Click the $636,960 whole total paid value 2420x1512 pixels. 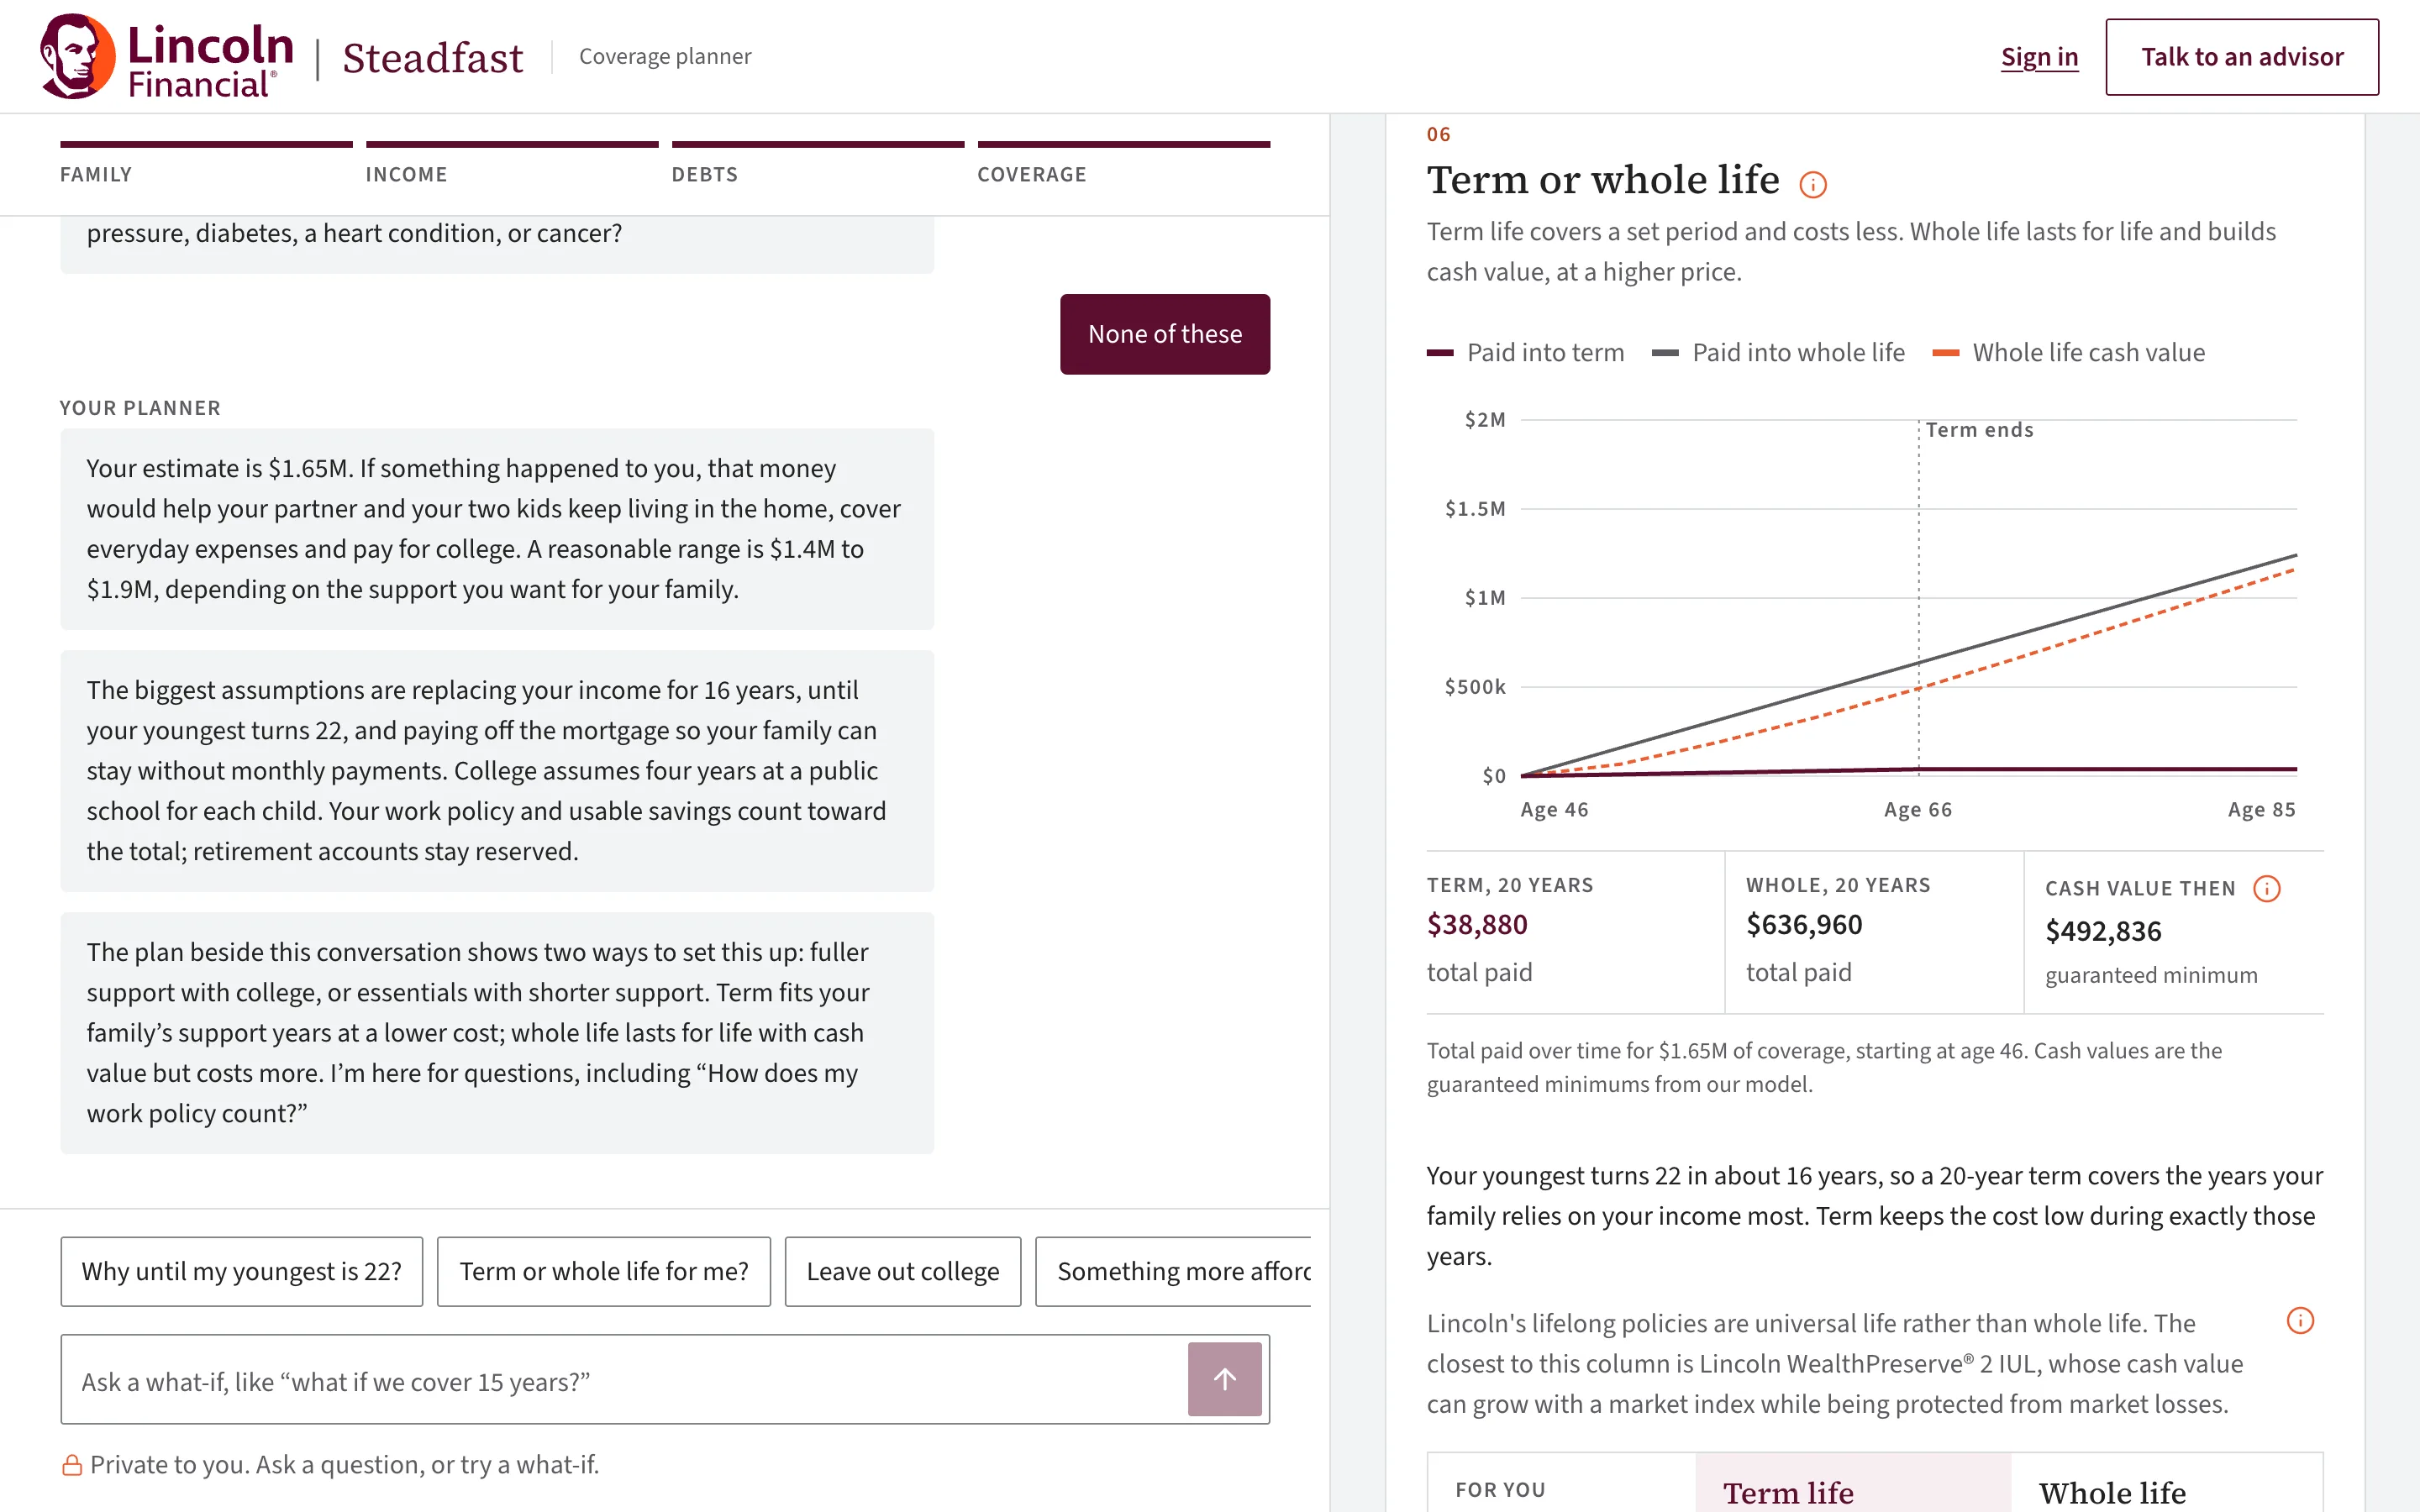(x=1804, y=924)
